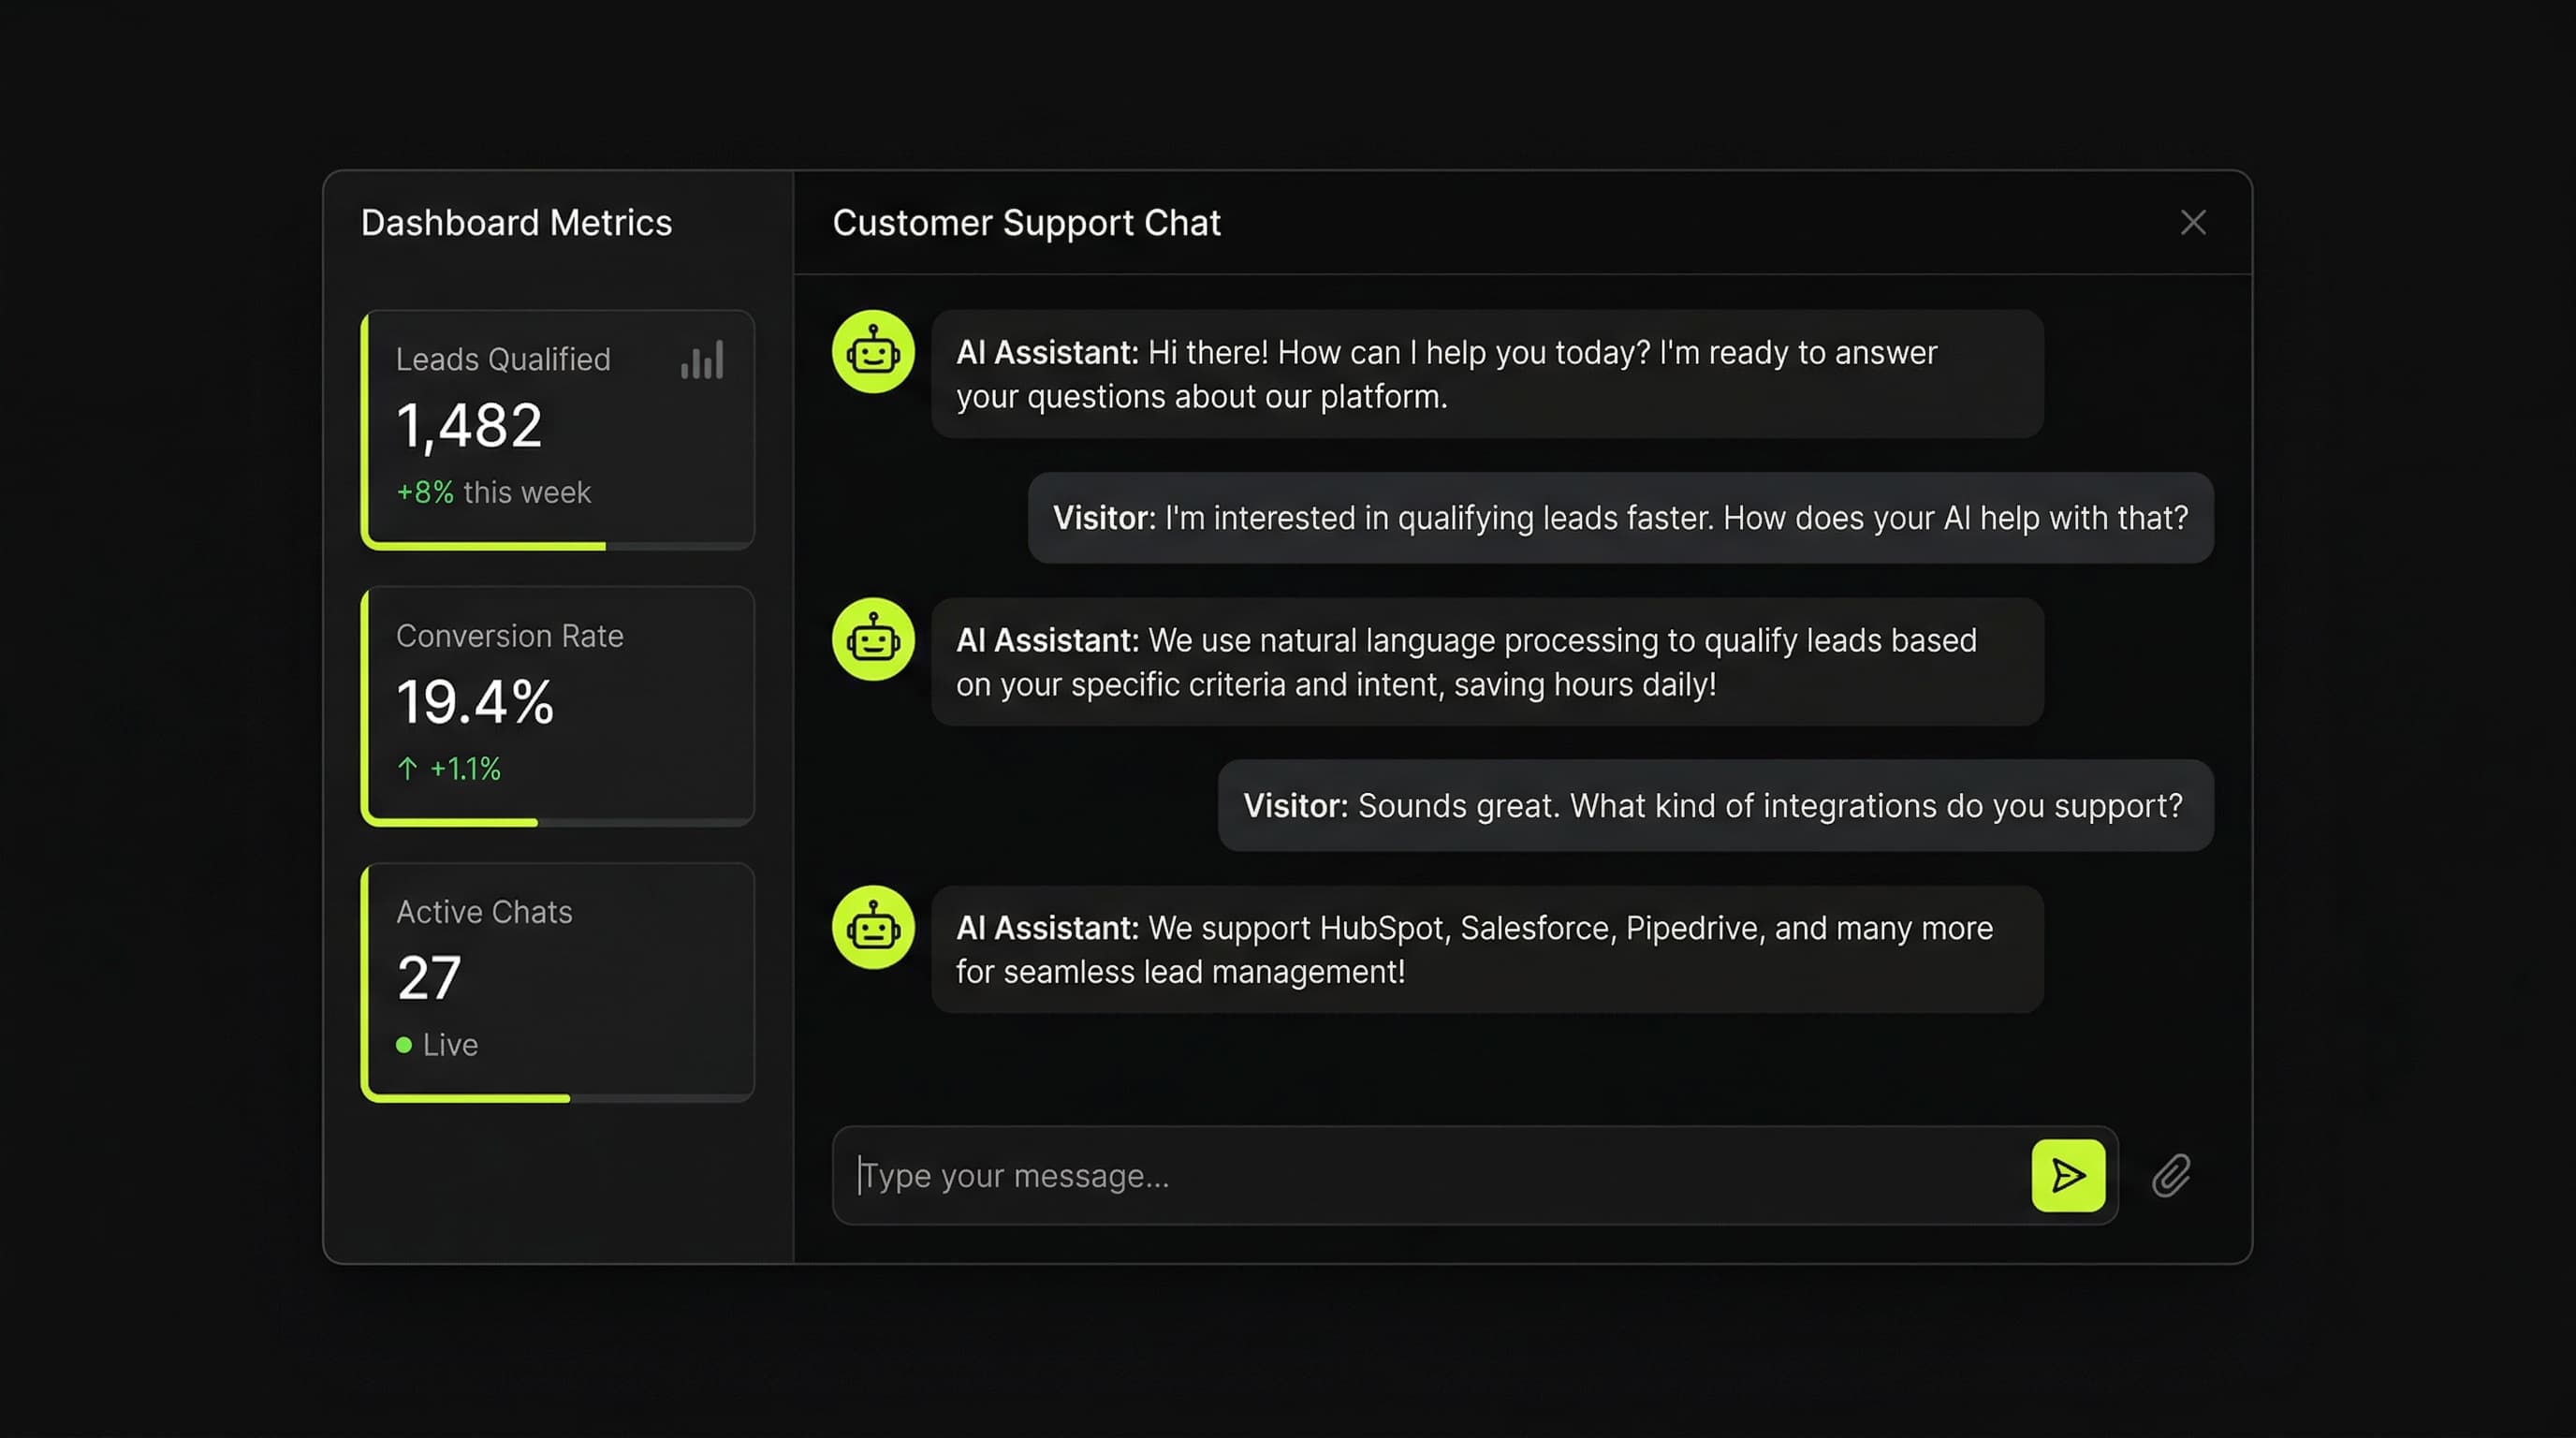Viewport: 2576px width, 1438px height.
Task: Select the Dashboard Metrics heading
Action: pos(516,222)
